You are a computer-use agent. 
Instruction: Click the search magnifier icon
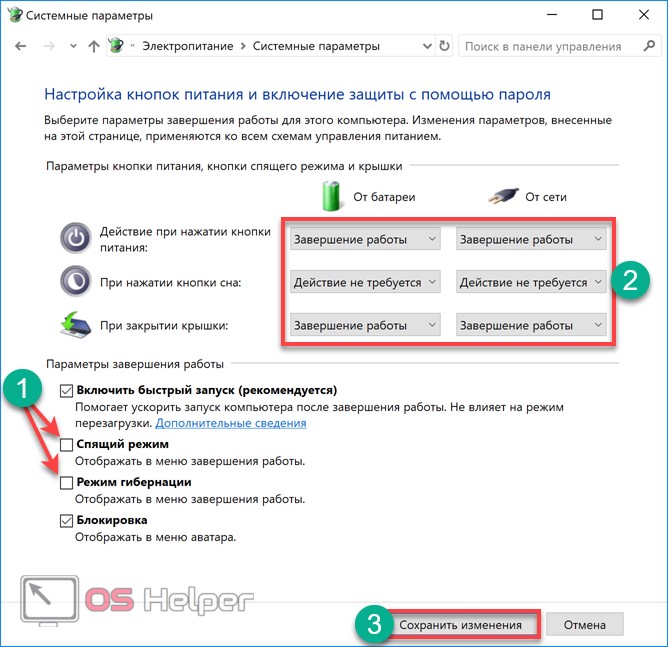click(649, 46)
